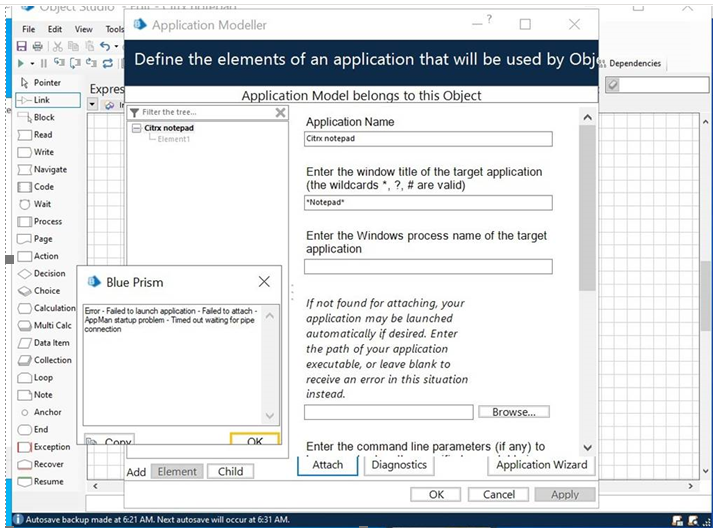Click the green Run play icon

[20, 63]
